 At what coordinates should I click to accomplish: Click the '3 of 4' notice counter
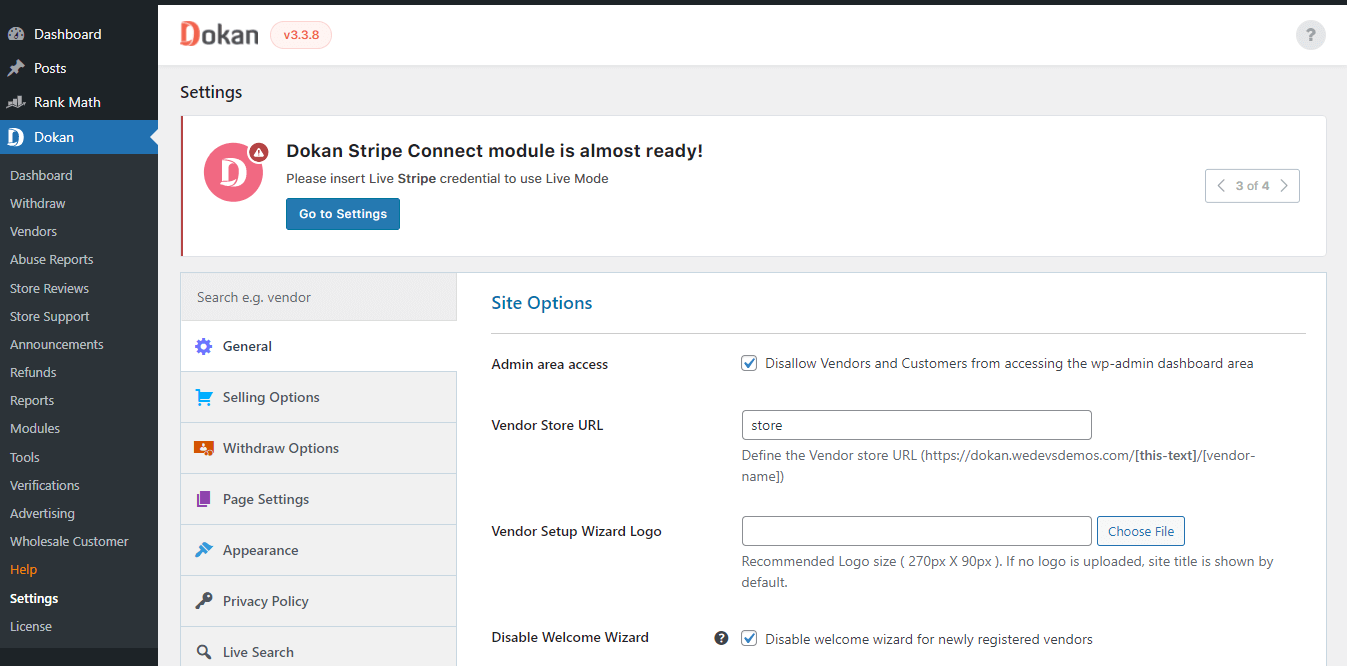coord(1252,186)
